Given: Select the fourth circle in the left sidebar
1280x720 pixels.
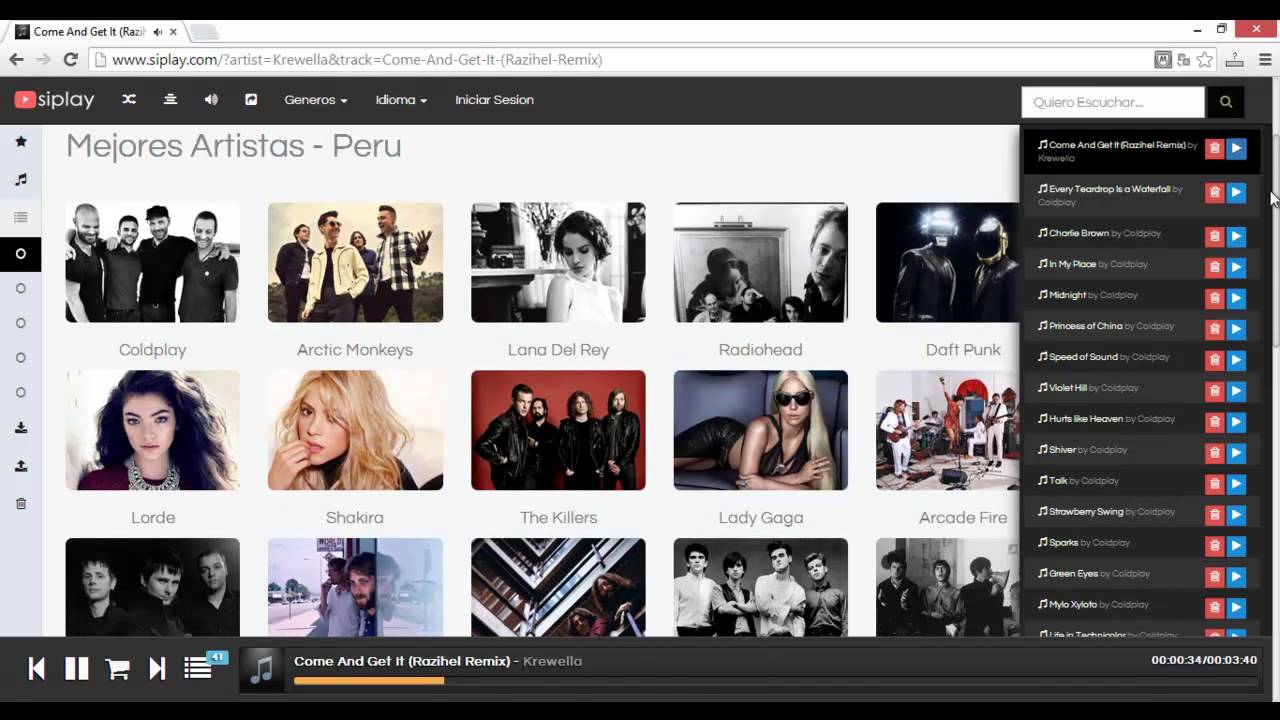Looking at the screenshot, I should (20, 358).
